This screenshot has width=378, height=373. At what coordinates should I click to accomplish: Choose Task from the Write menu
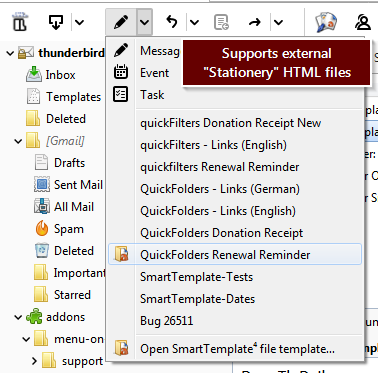[x=152, y=95]
